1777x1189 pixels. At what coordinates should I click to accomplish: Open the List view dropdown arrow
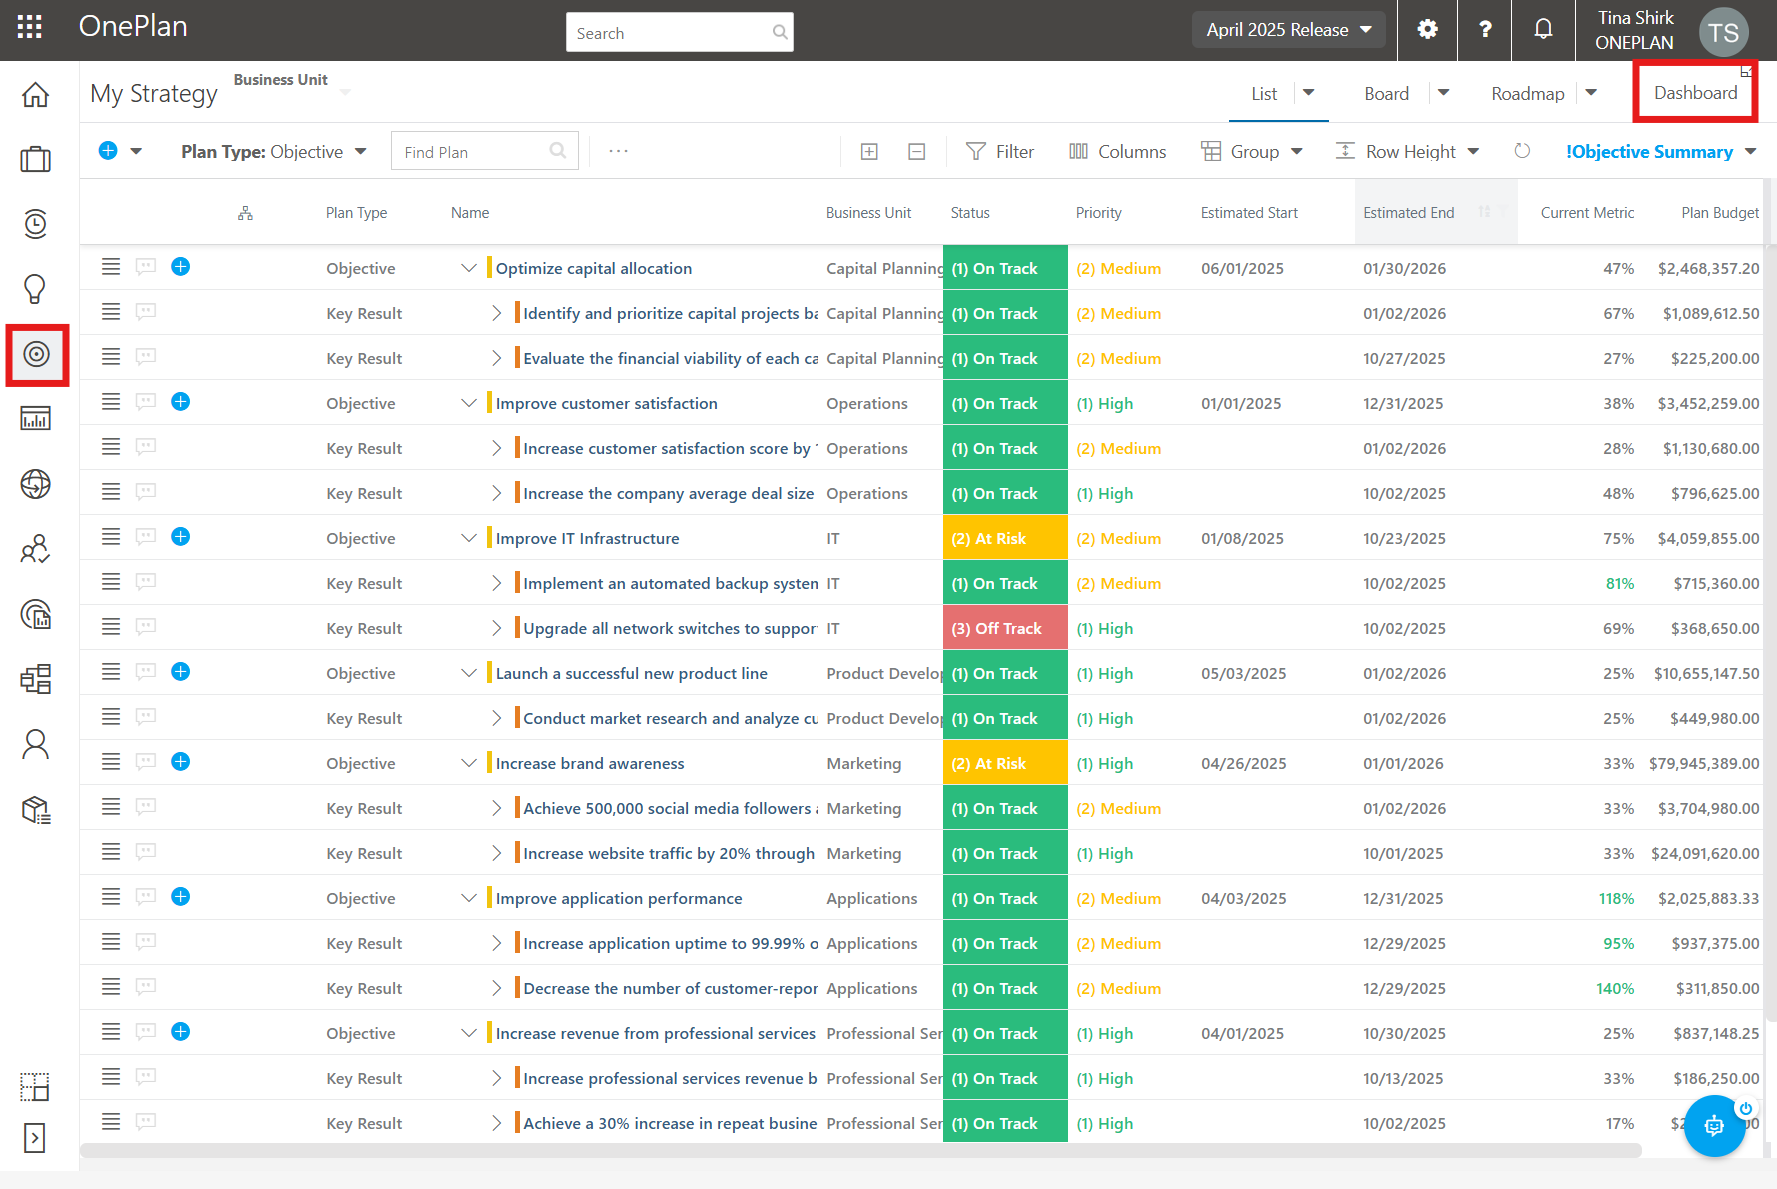pyautogui.click(x=1309, y=92)
